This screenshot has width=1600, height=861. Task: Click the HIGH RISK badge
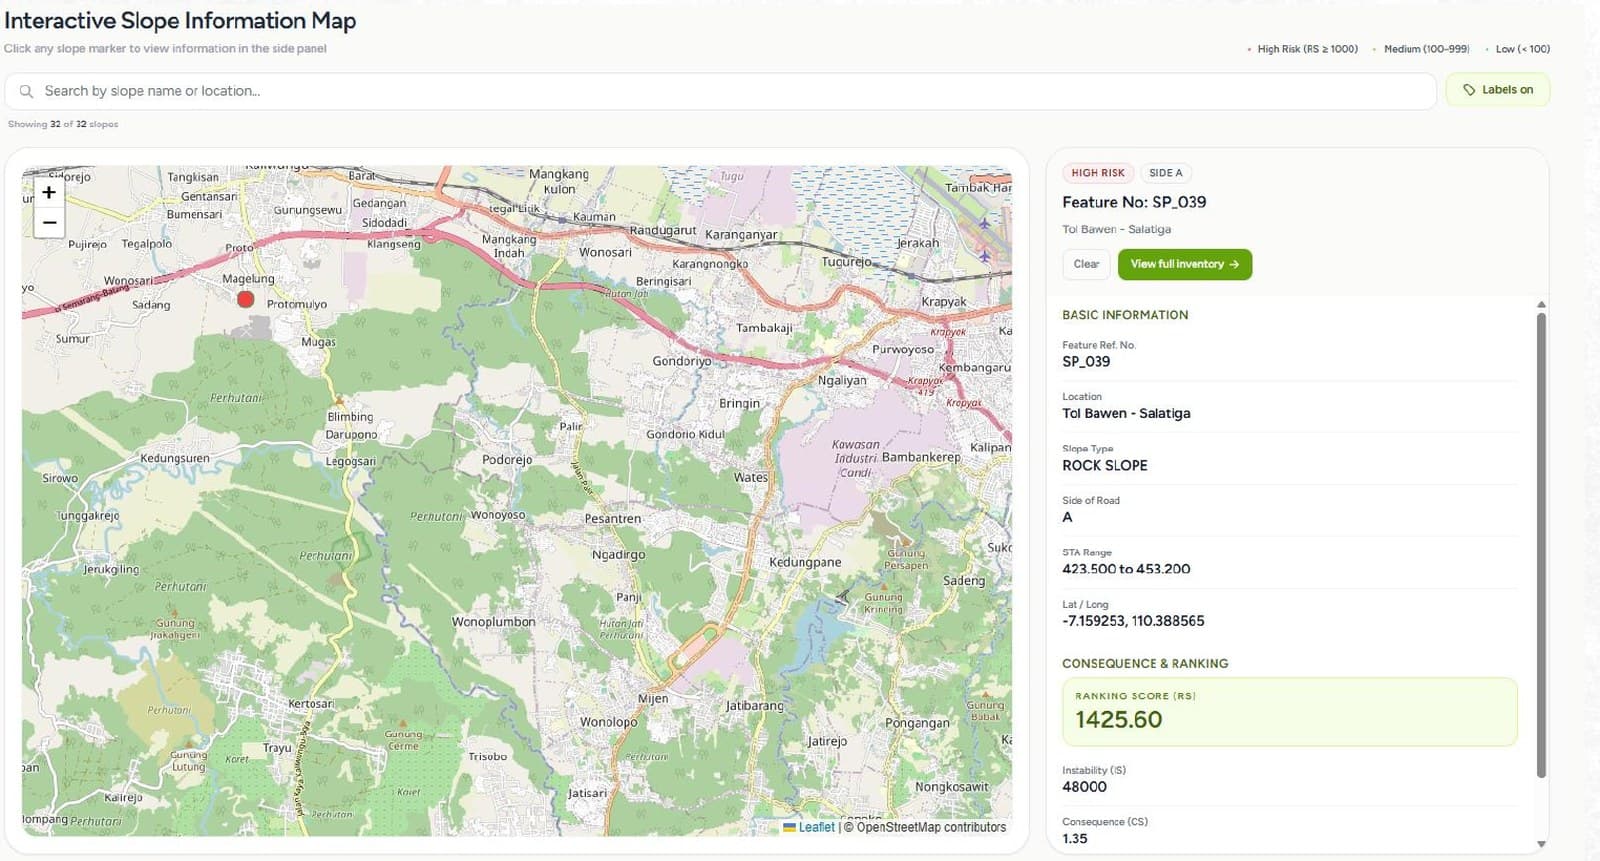click(x=1098, y=173)
